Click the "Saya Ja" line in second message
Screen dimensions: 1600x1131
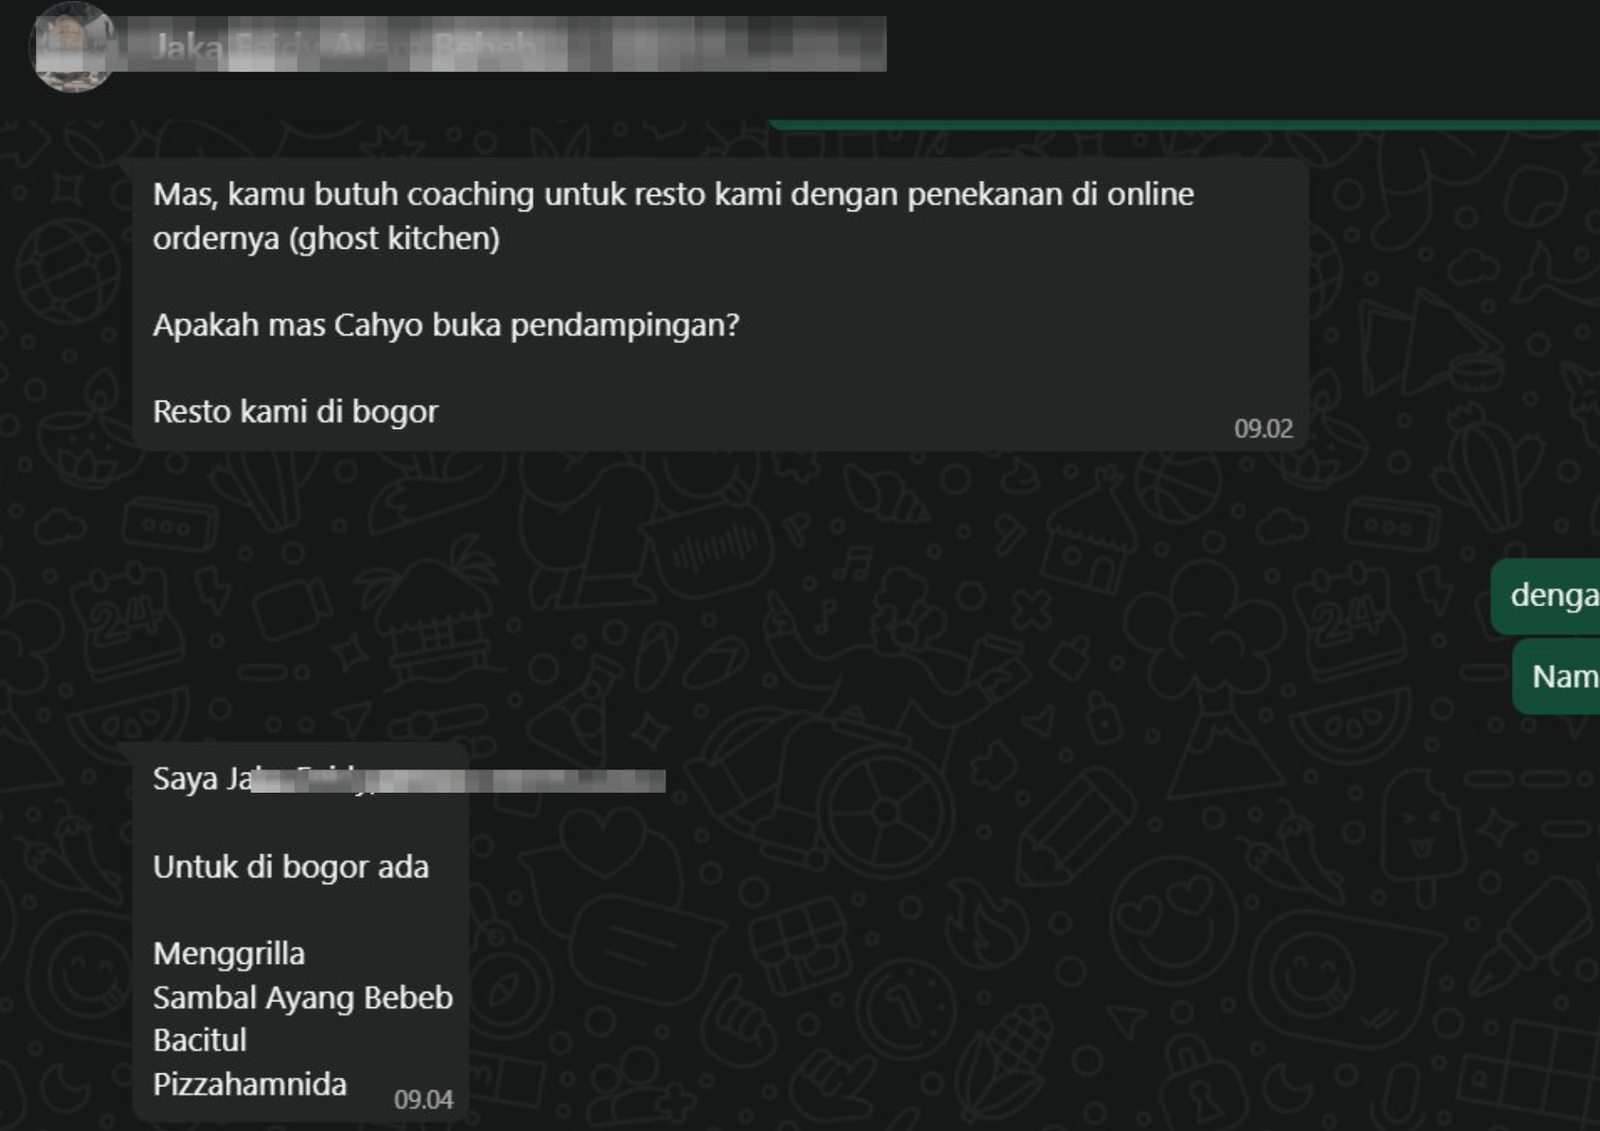[202, 779]
